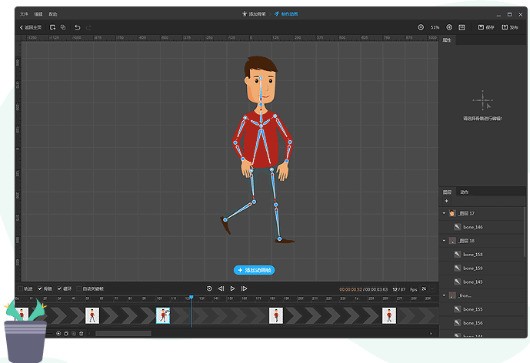Collapse layer 17 with its triangle
Image resolution: width=530 pixels, height=363 pixels.
click(444, 213)
